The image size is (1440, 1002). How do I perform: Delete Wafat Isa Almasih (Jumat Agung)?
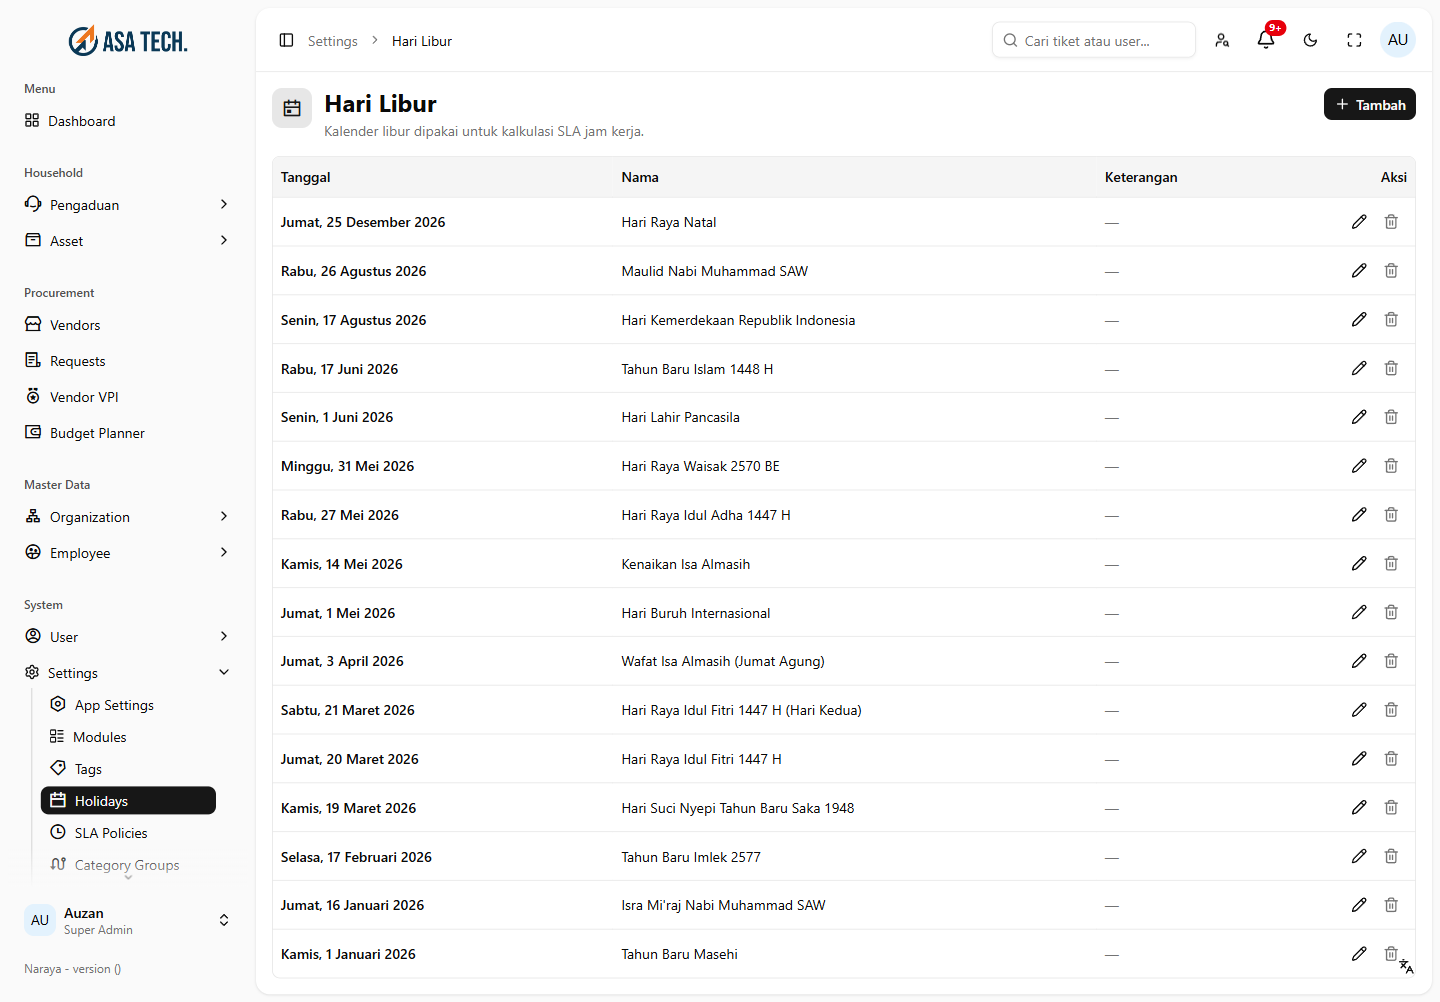[x=1391, y=661]
